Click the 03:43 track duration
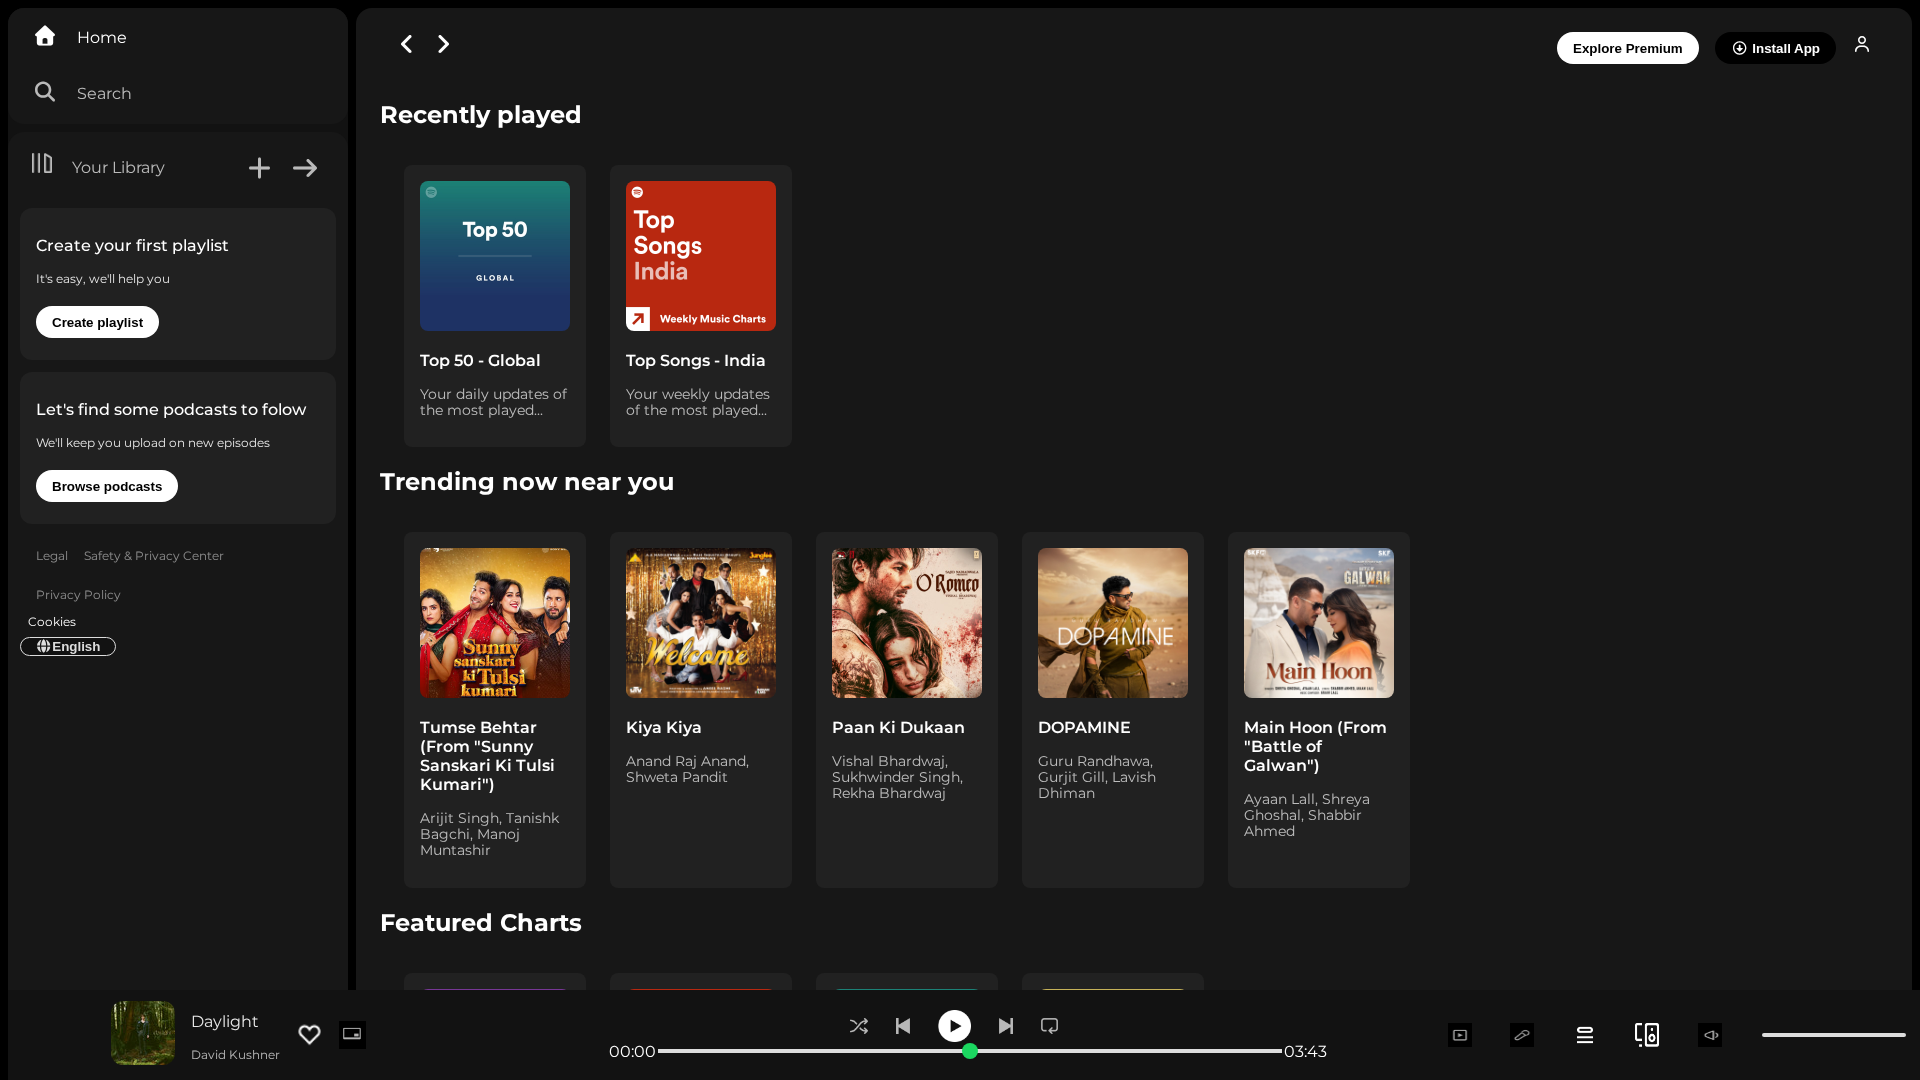 (x=1305, y=1051)
